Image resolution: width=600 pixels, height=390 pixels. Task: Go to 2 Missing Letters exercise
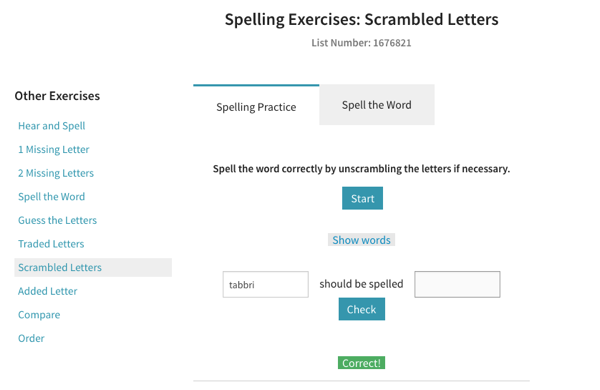56,173
